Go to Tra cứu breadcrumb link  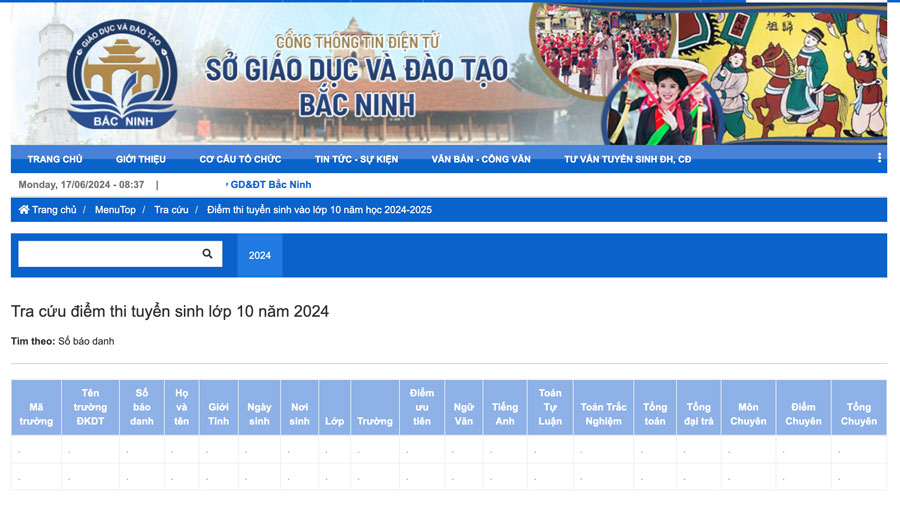(x=171, y=210)
